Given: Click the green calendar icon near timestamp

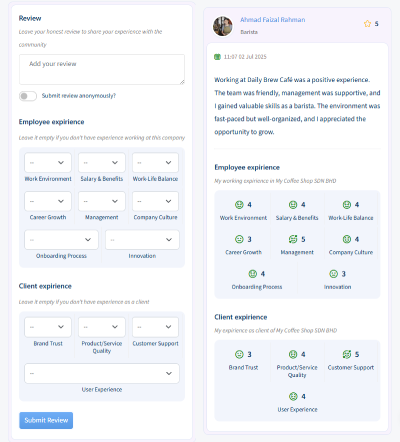Looking at the screenshot, I should coord(217,57).
